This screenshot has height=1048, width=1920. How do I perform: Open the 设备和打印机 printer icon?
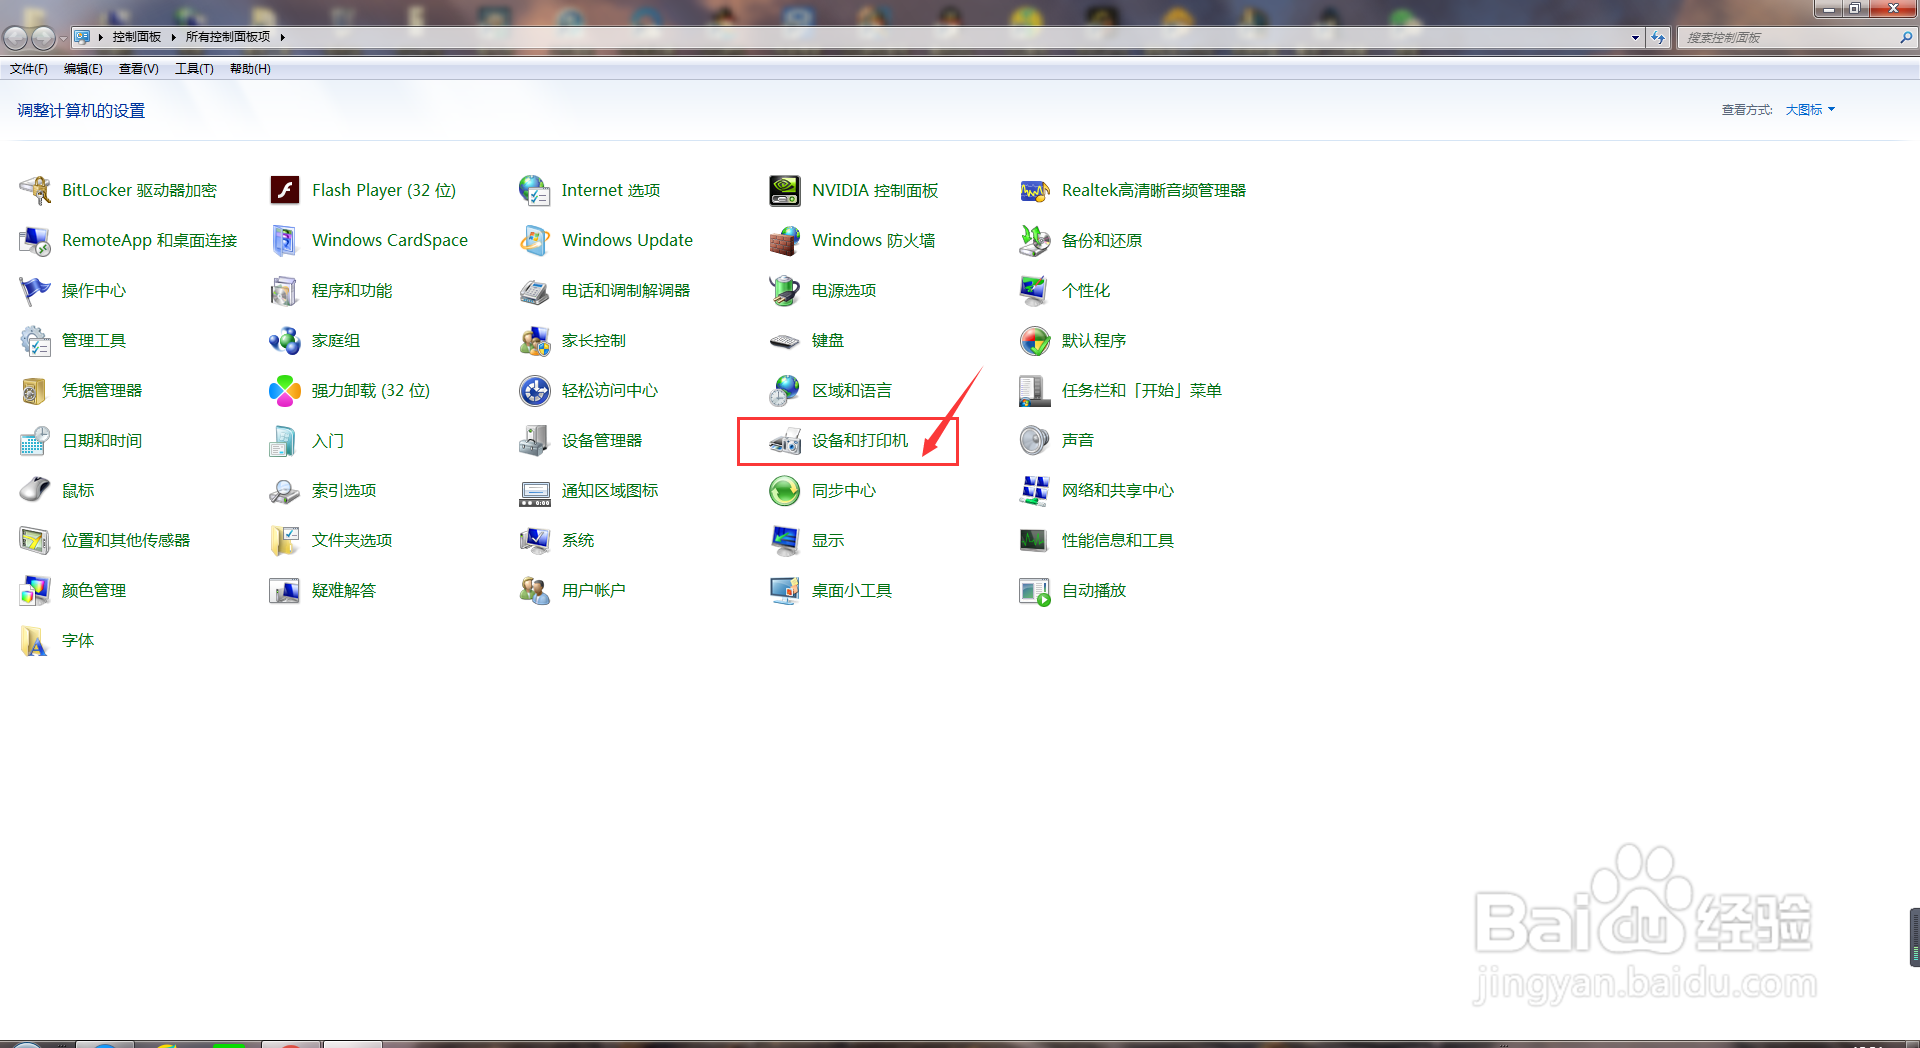click(x=785, y=440)
